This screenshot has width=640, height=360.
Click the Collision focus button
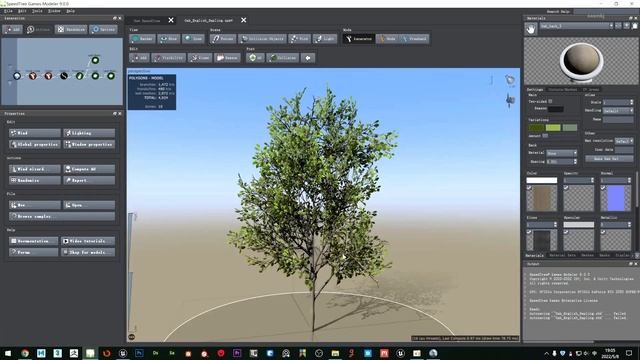click(x=283, y=58)
